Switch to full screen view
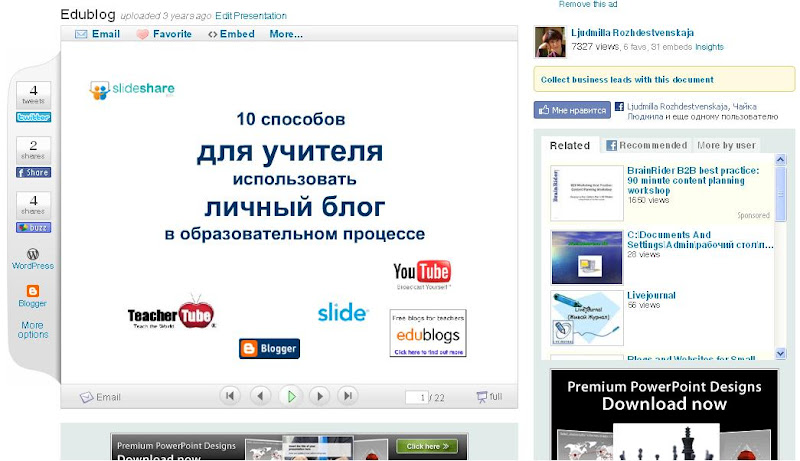The image size is (800, 461). pyautogui.click(x=489, y=397)
